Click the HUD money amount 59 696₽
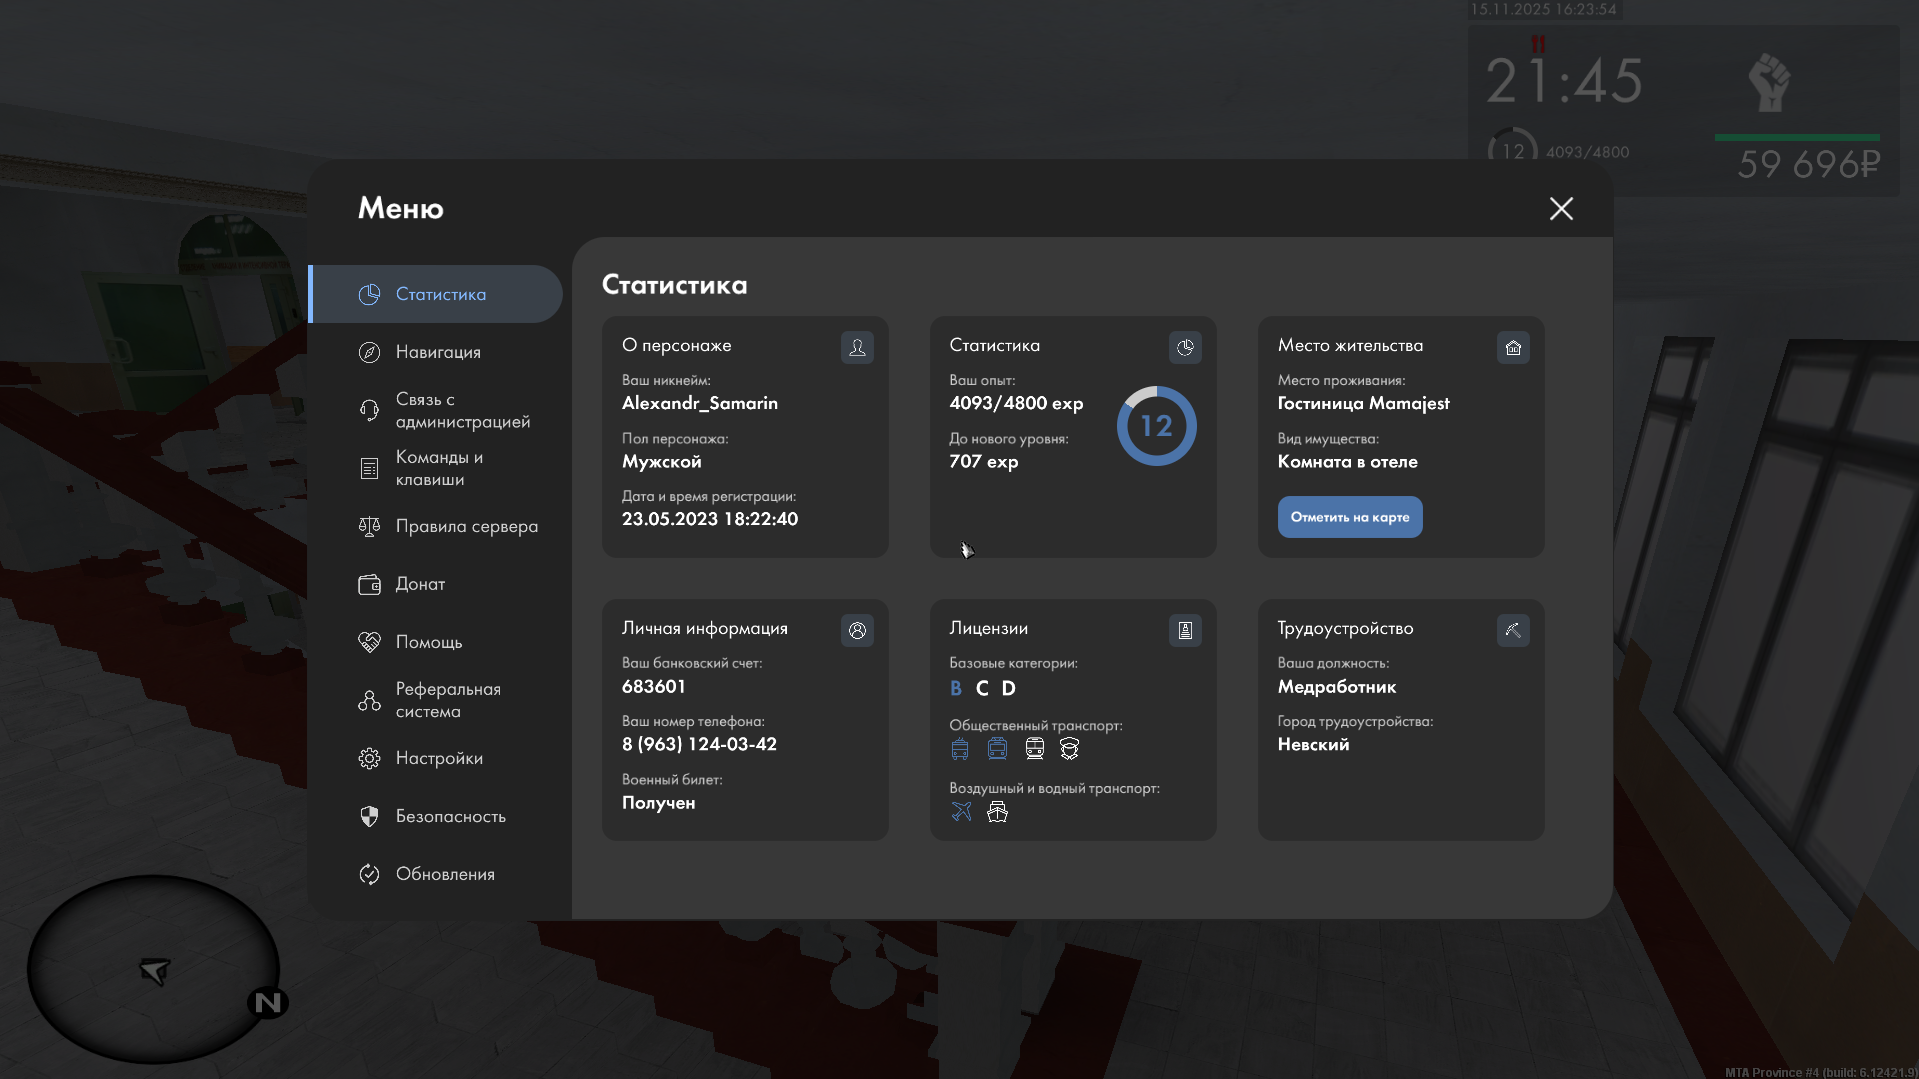 tap(1809, 164)
